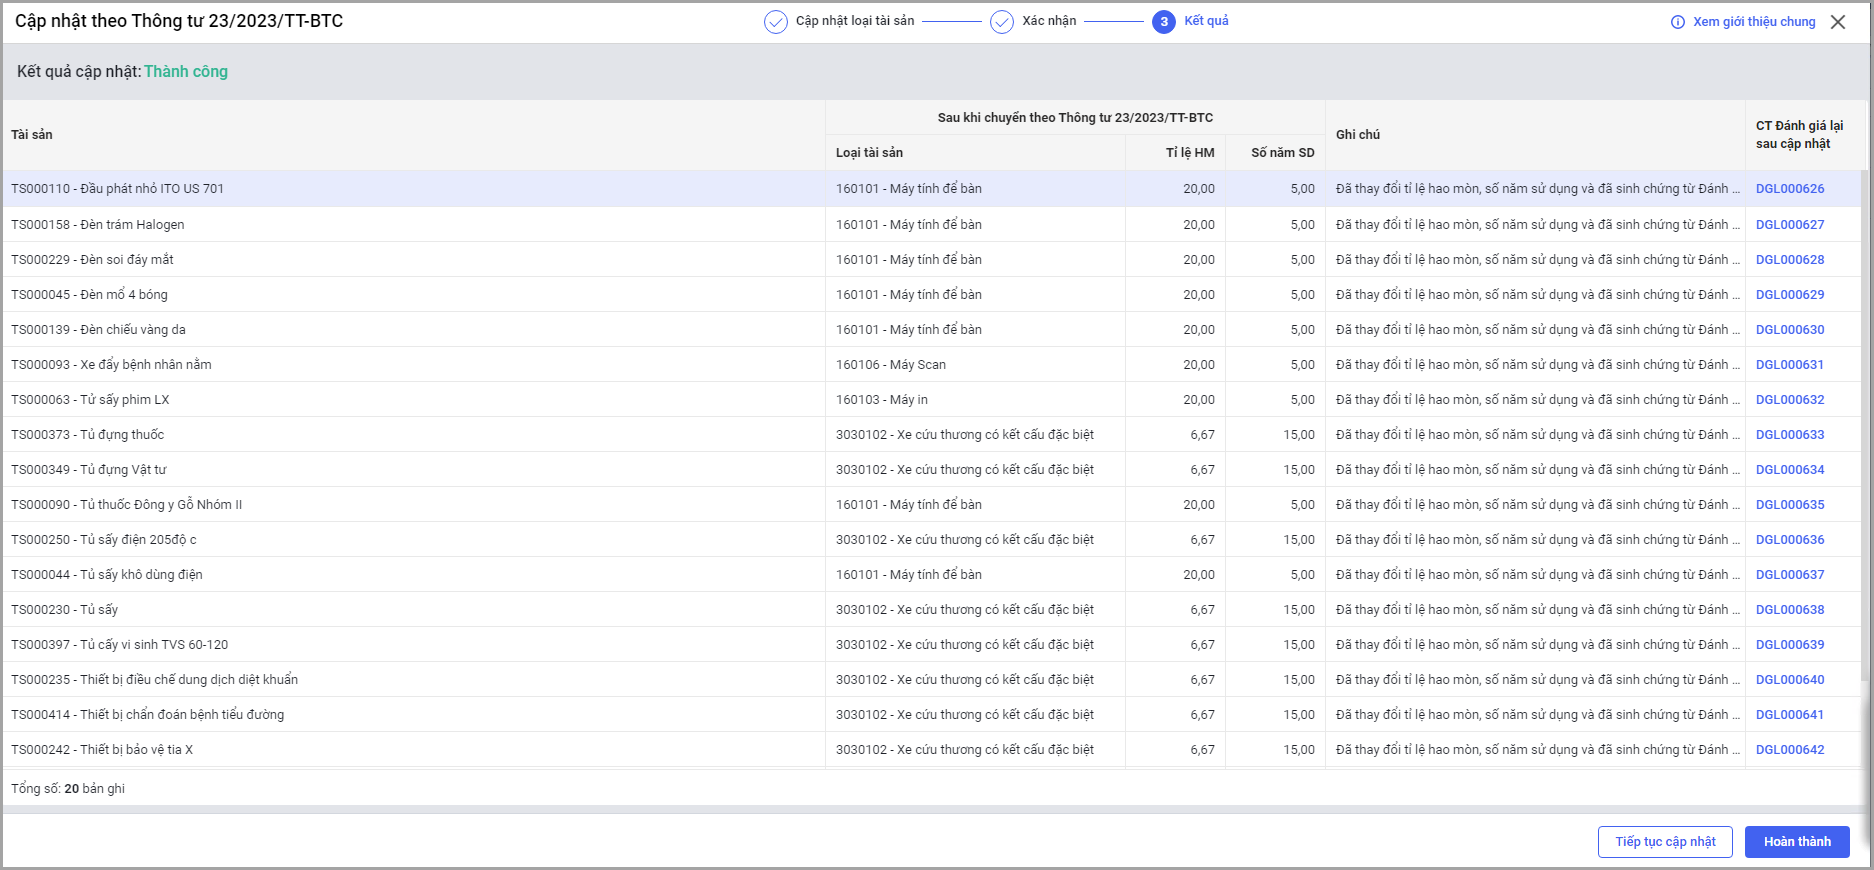Click the Tài sản column header

32,135
